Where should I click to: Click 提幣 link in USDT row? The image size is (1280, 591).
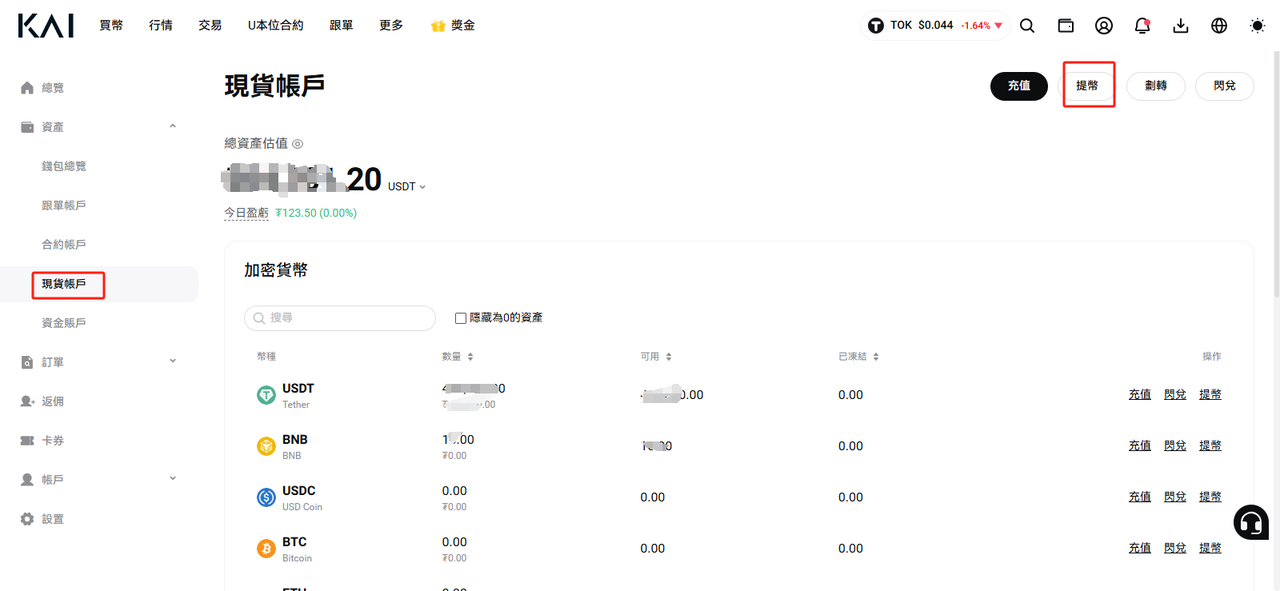pyautogui.click(x=1210, y=395)
